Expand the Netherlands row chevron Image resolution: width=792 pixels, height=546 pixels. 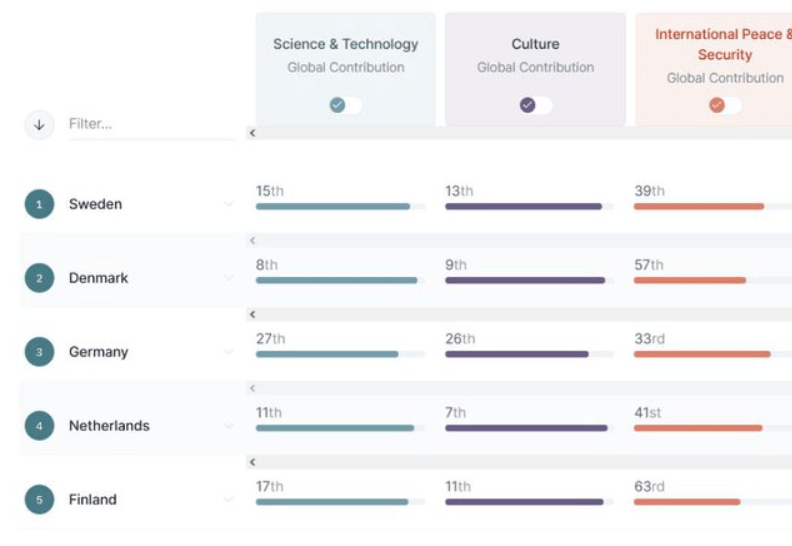[228, 426]
